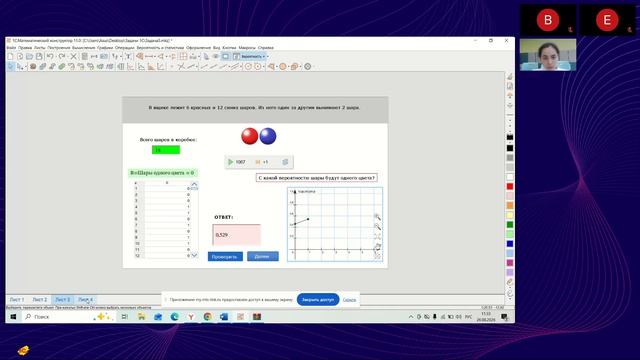The height and width of the screenshot is (360, 640).
Task: Switch to Лист 2 tab
Action: pos(40,300)
